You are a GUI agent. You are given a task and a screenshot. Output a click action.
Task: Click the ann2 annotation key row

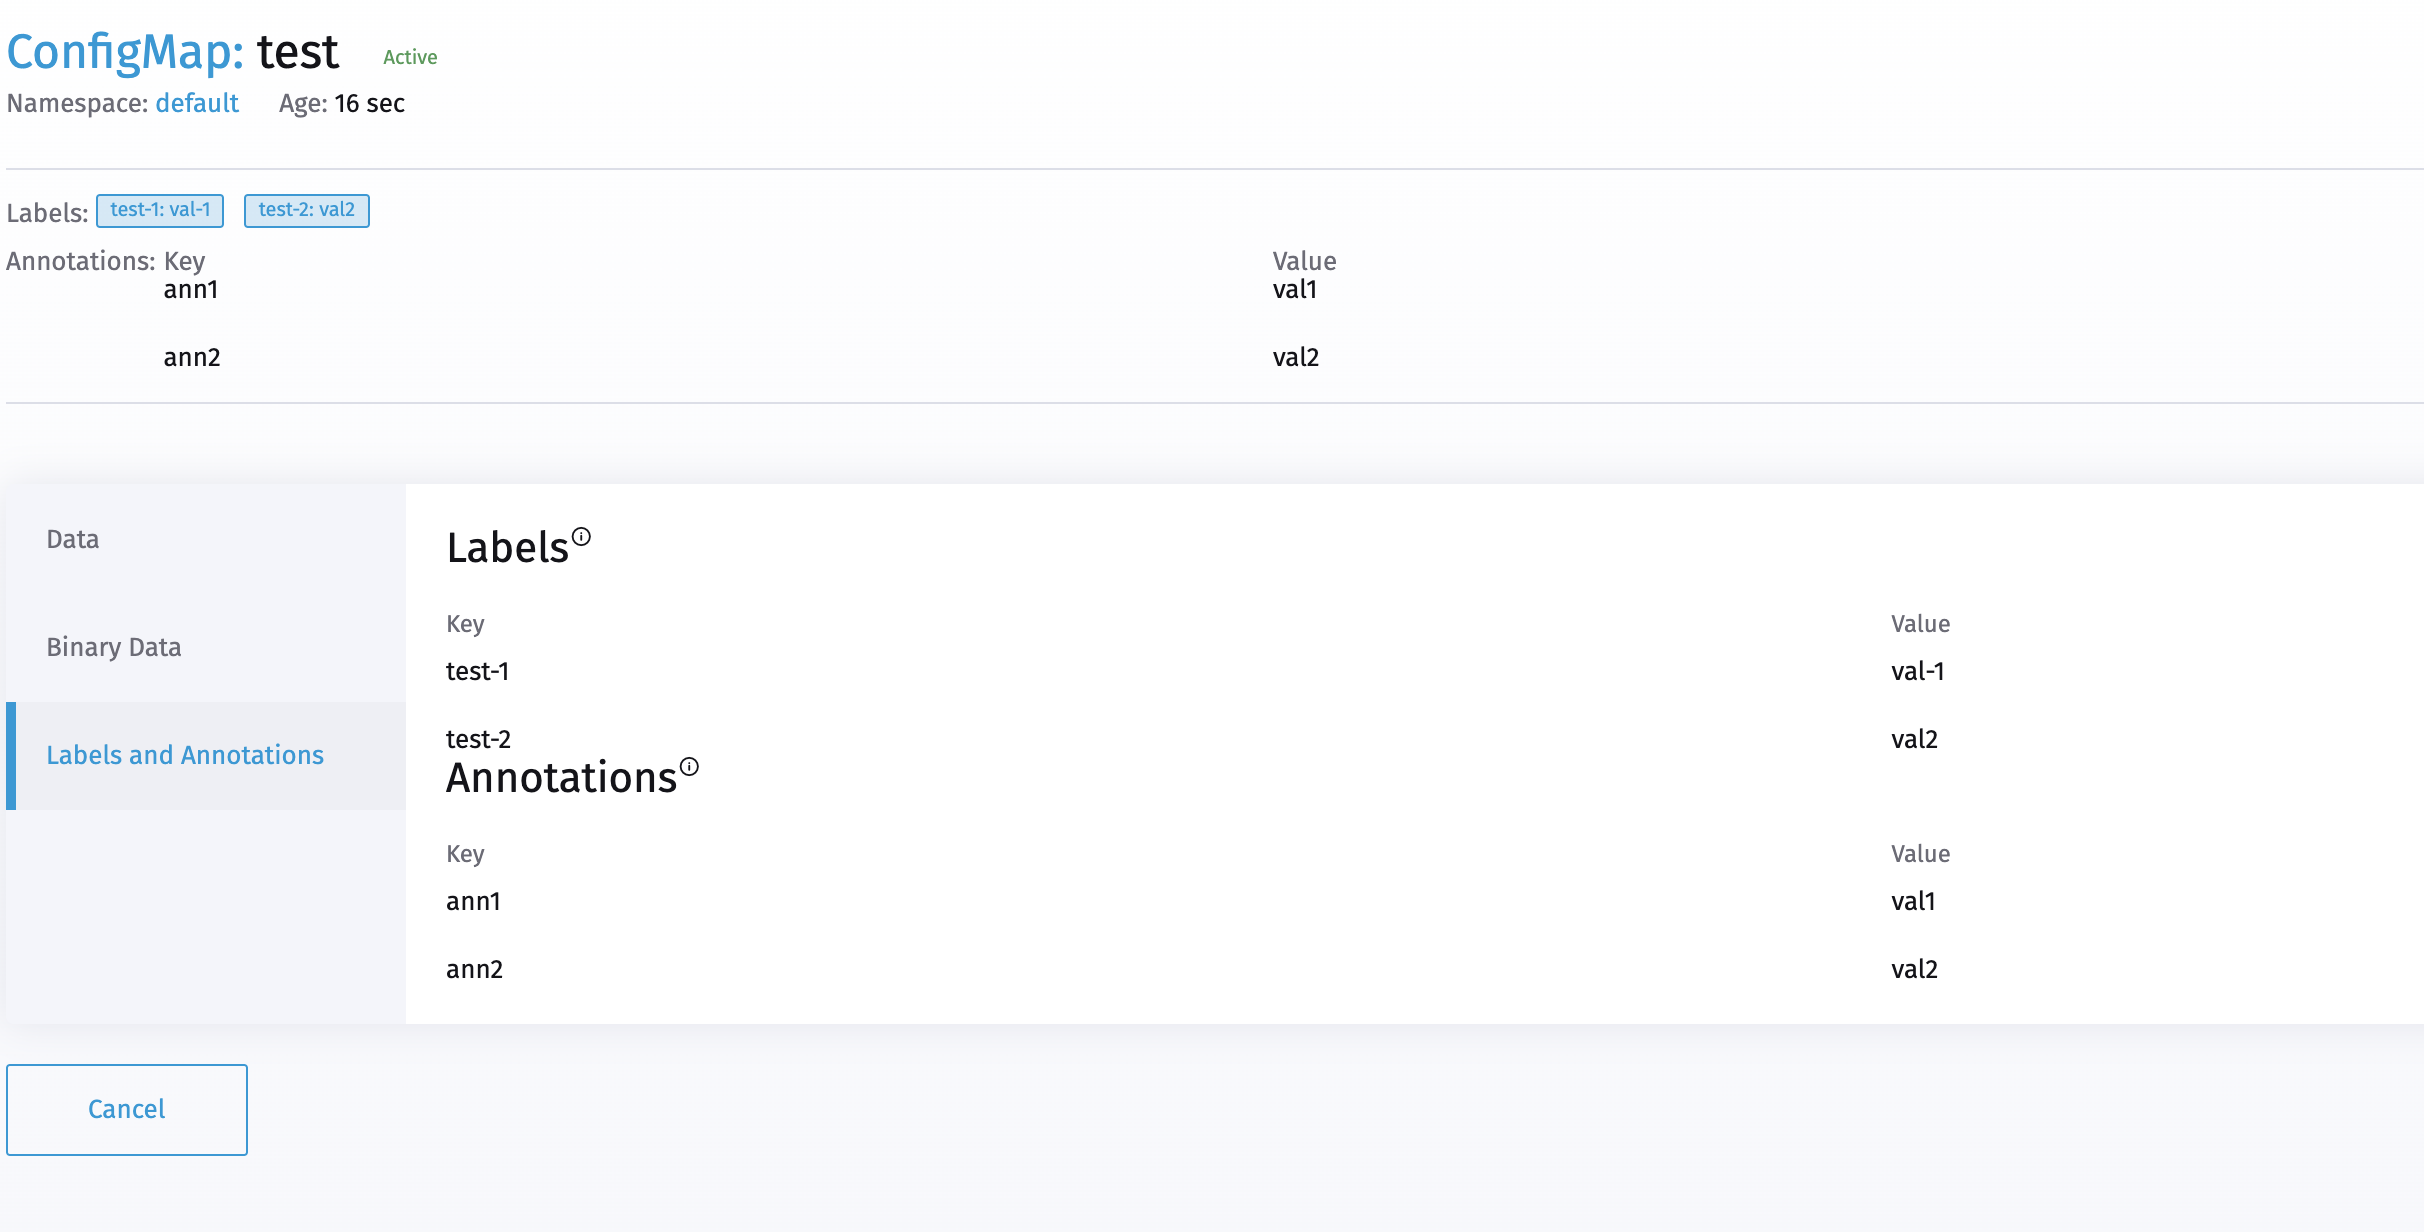click(x=475, y=969)
